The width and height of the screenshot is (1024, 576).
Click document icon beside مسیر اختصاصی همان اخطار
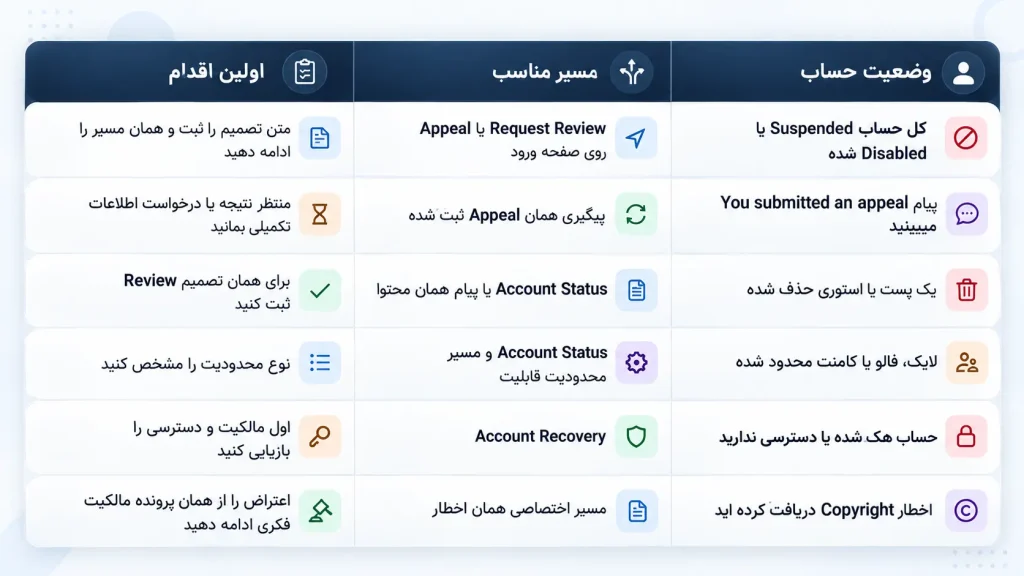pos(635,510)
